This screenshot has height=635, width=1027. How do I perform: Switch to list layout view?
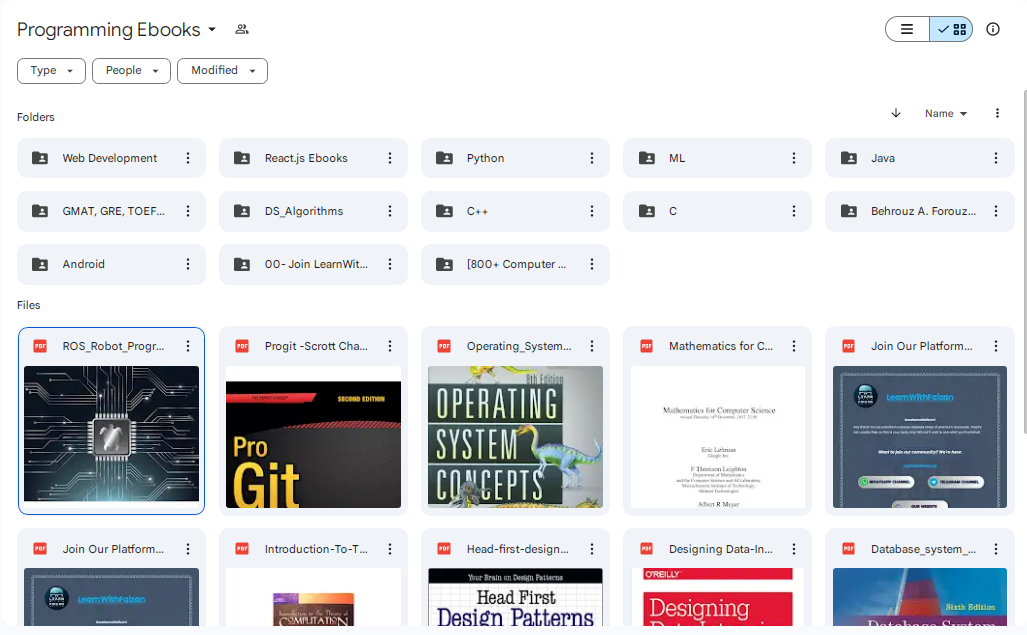[907, 29]
